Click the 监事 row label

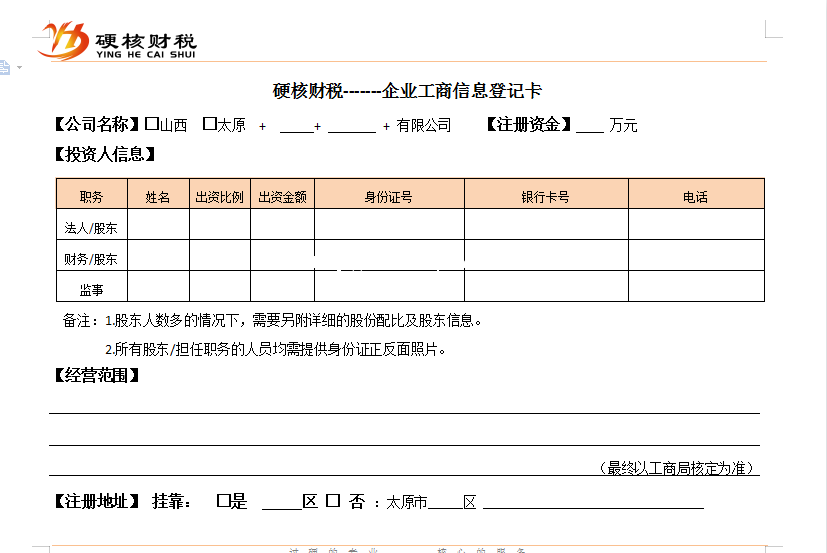click(92, 290)
